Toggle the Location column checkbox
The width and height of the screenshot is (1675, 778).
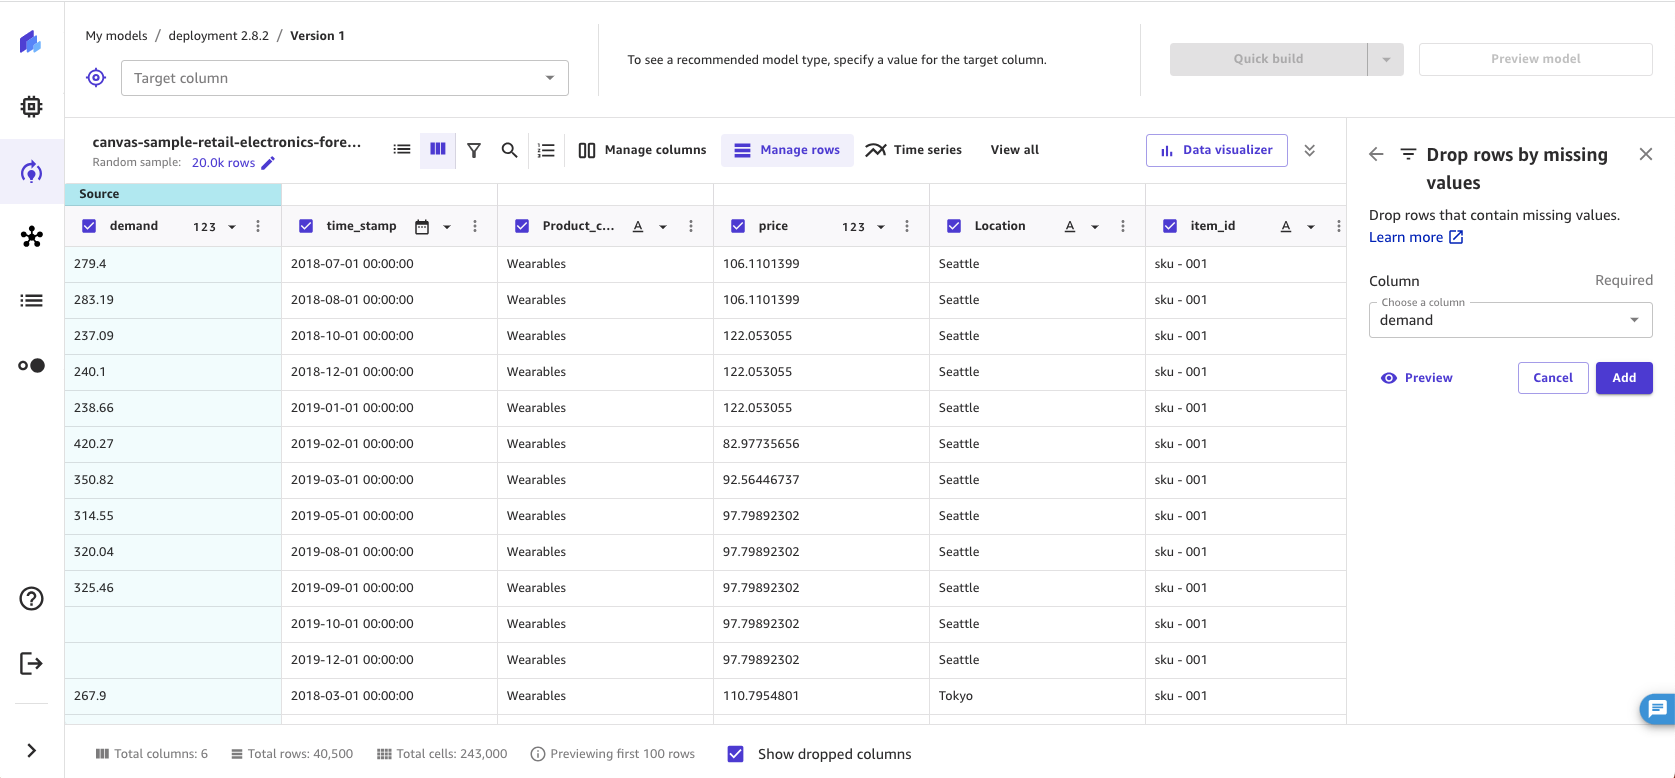coord(954,226)
